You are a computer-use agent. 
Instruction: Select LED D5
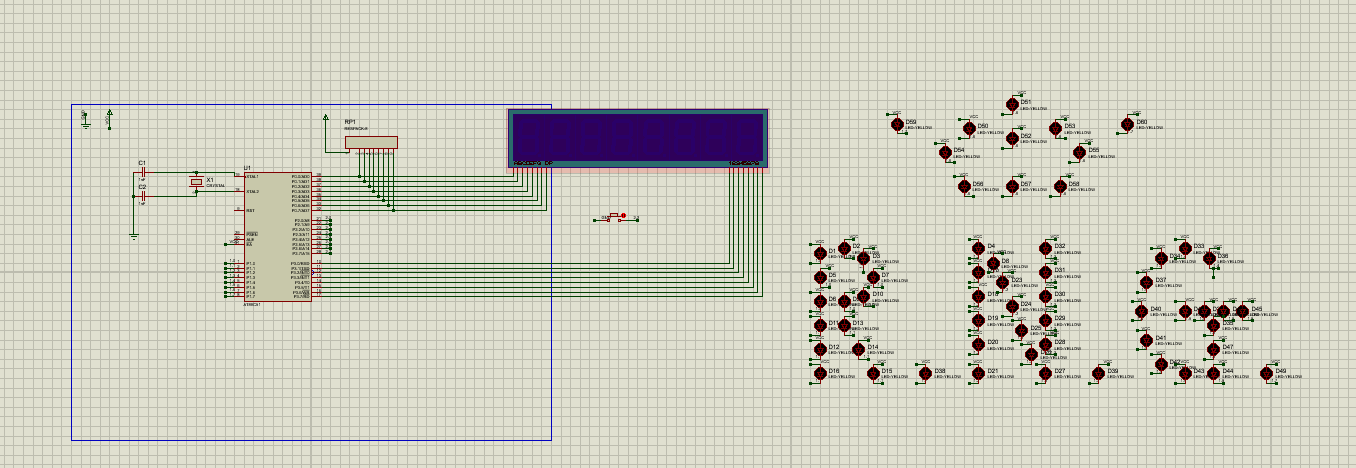[820, 277]
